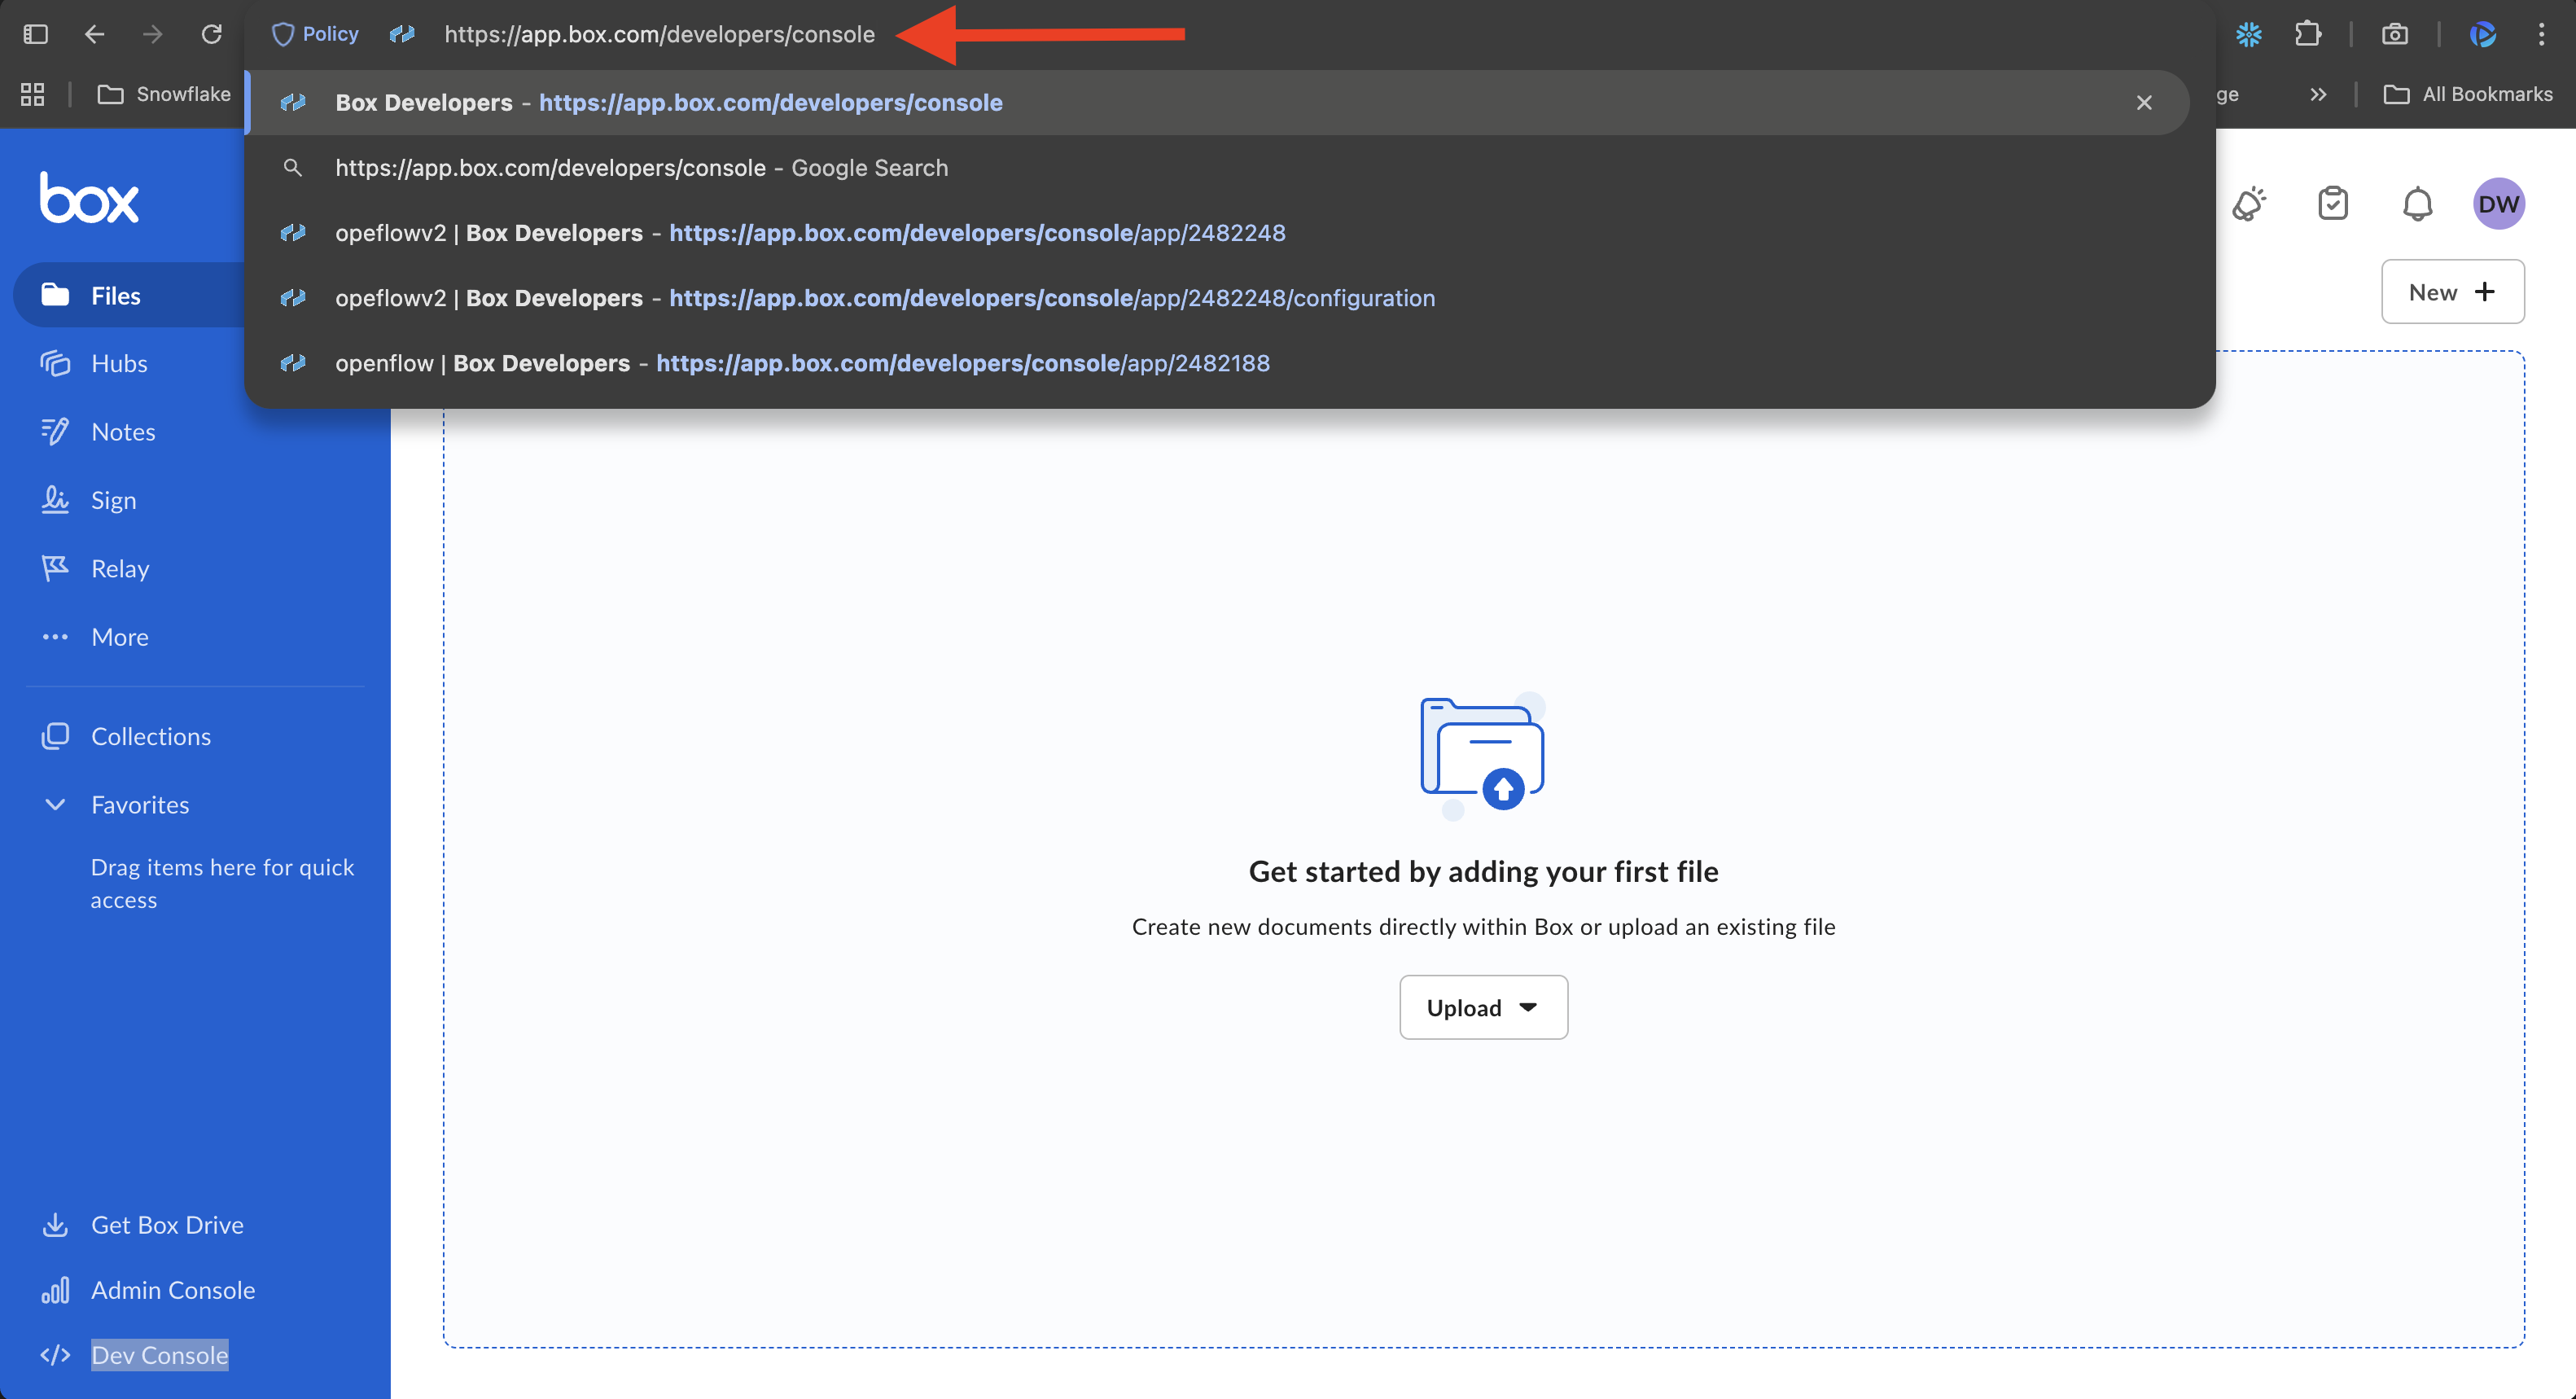The width and height of the screenshot is (2576, 1399).
Task: Collapse the Favorites section chevron
Action: 56,804
